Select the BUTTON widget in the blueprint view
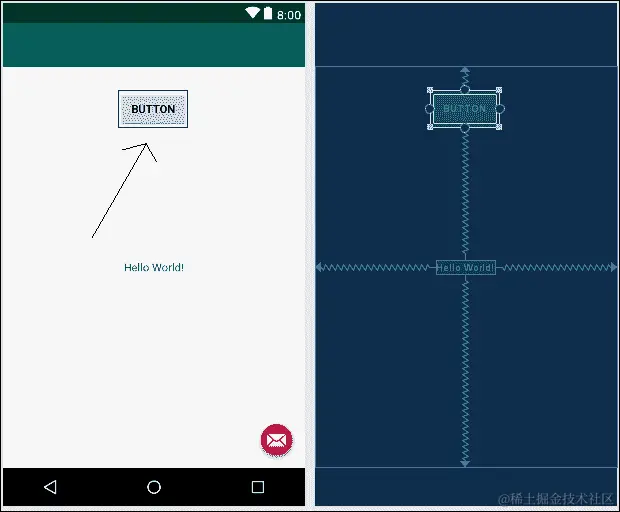This screenshot has height=512, width=620. [465, 108]
